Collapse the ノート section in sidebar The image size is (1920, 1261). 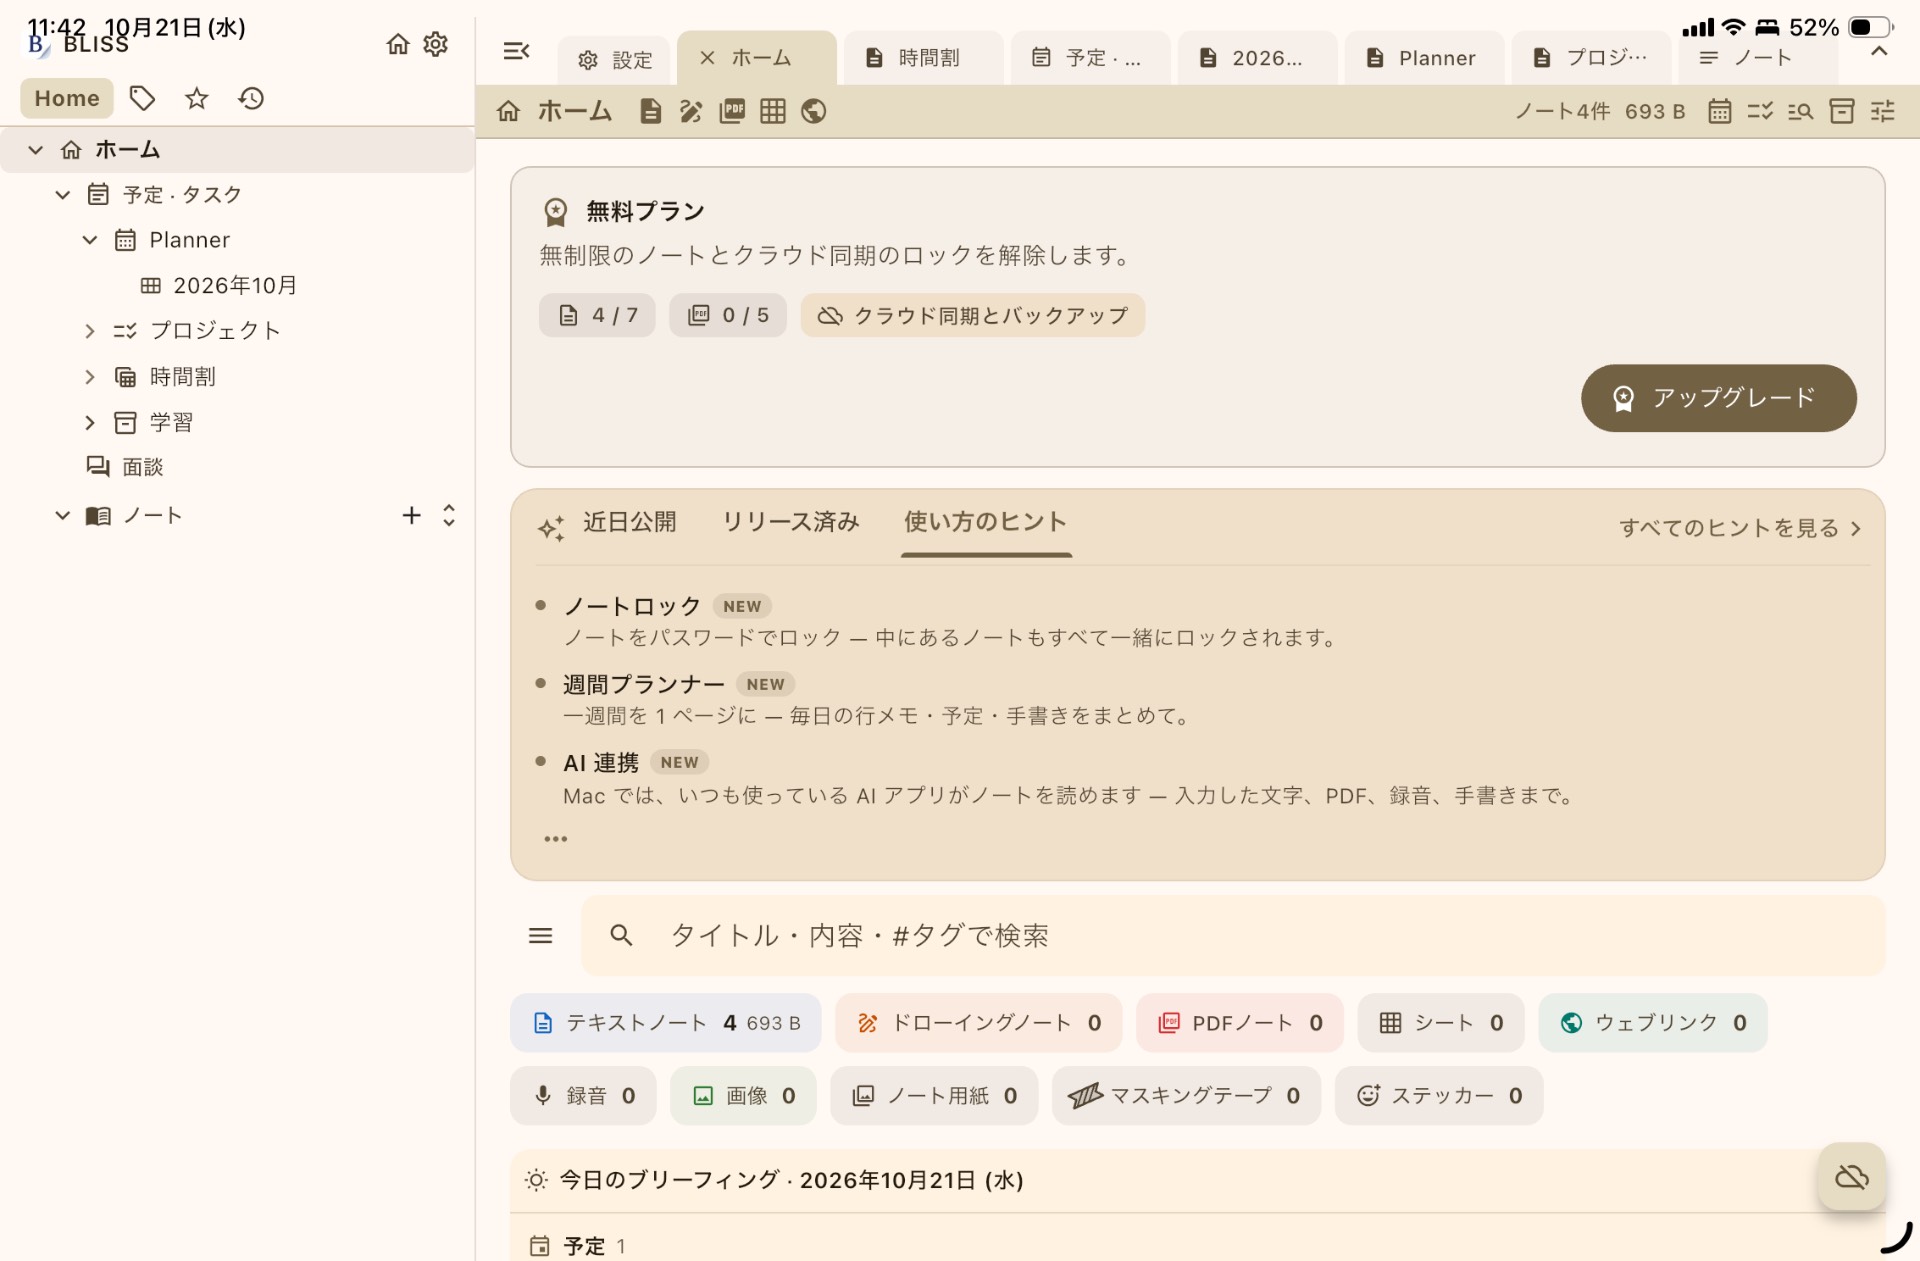(x=63, y=516)
